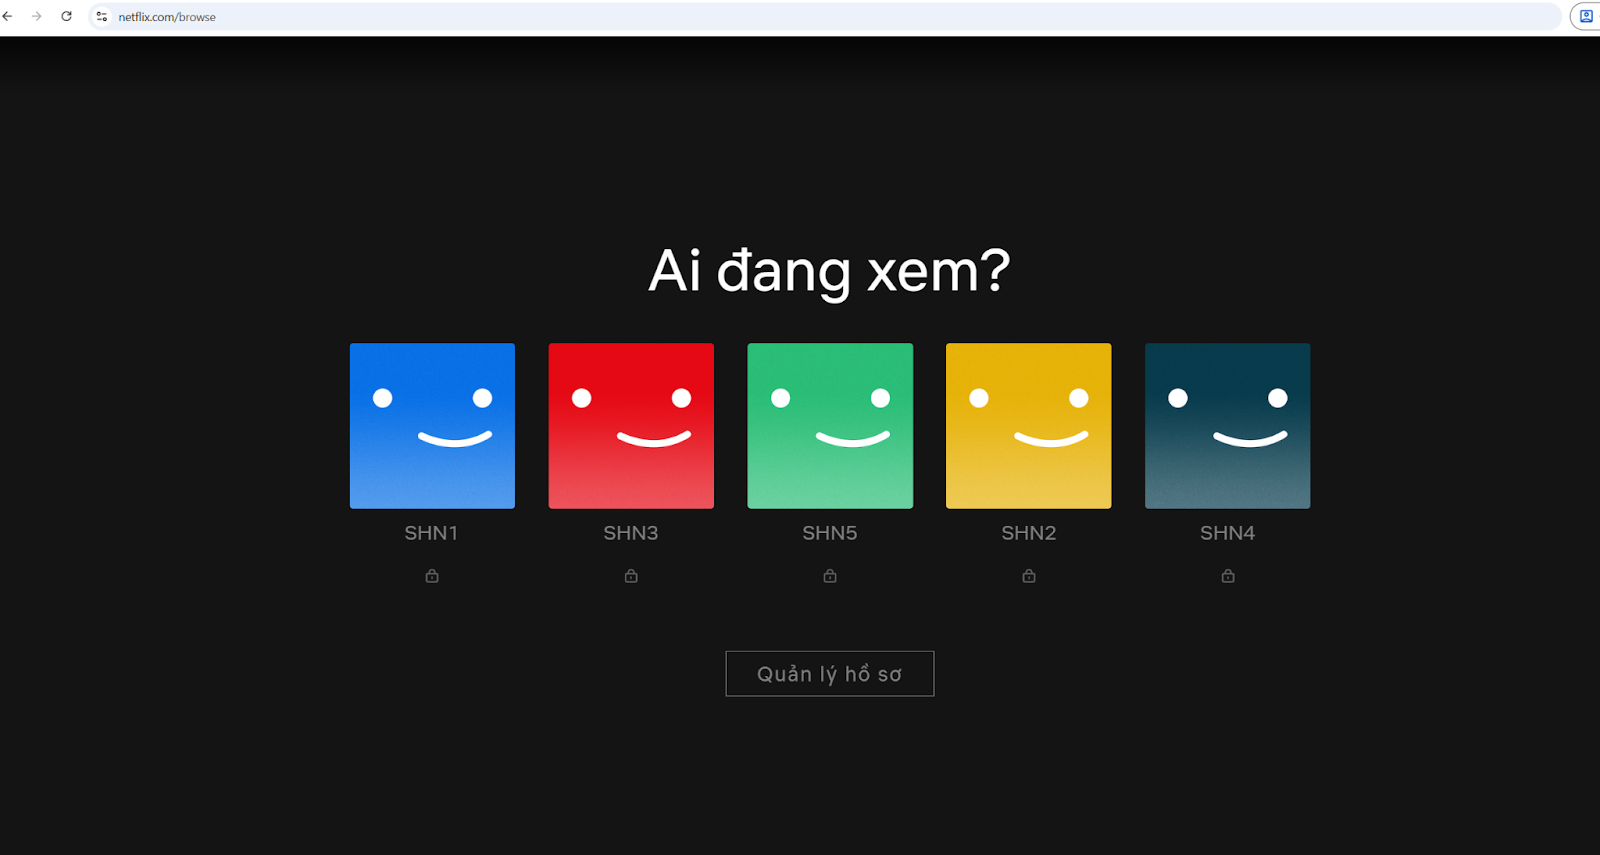Click the browser forward arrow
Viewport: 1600px width, 855px height.
[37, 17]
